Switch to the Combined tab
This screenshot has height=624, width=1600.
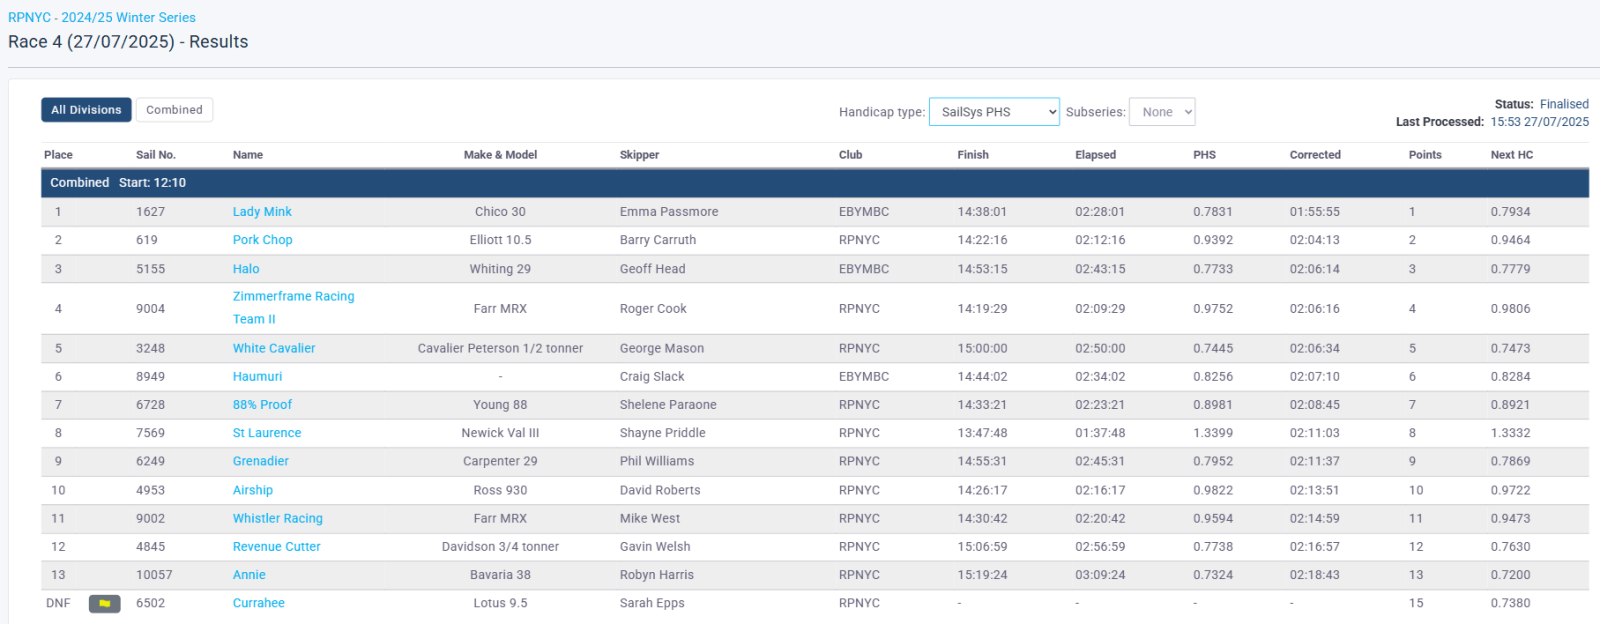coord(174,110)
